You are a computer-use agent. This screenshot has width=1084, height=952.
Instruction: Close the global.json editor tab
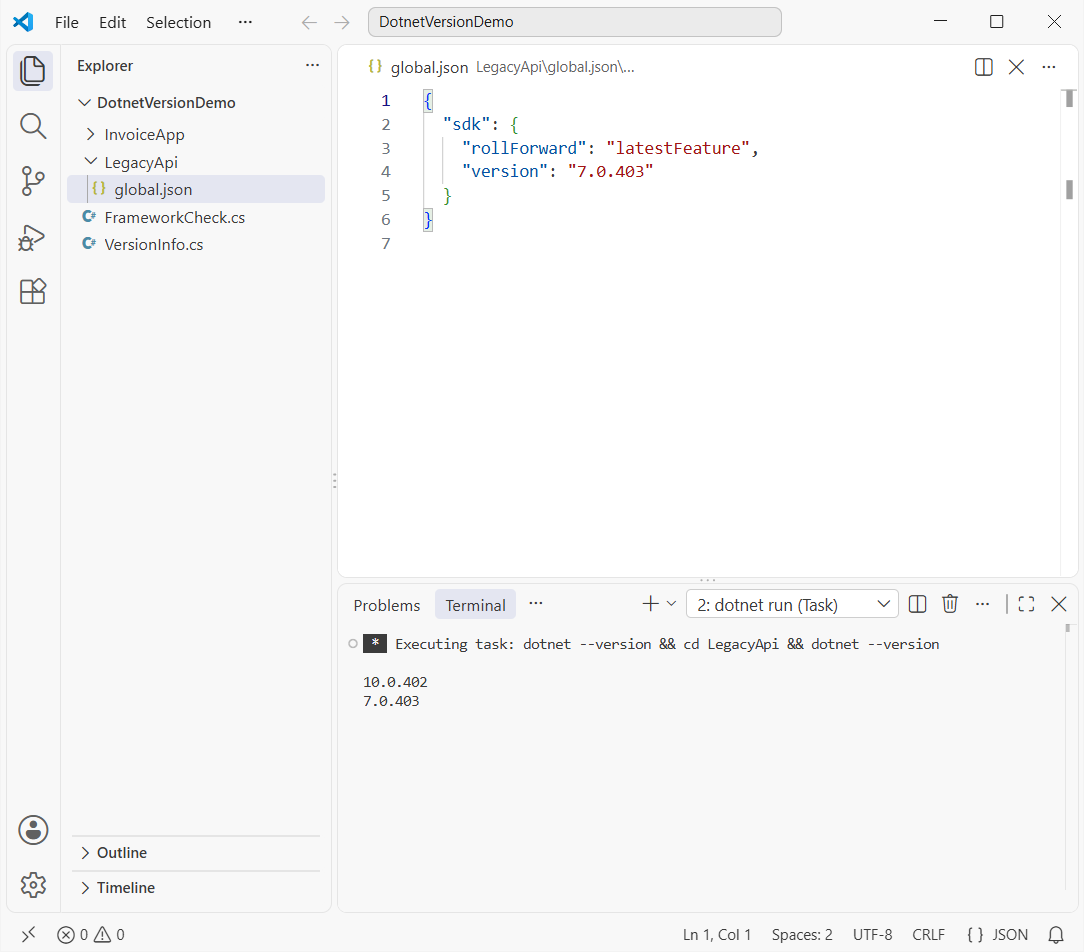point(1016,67)
